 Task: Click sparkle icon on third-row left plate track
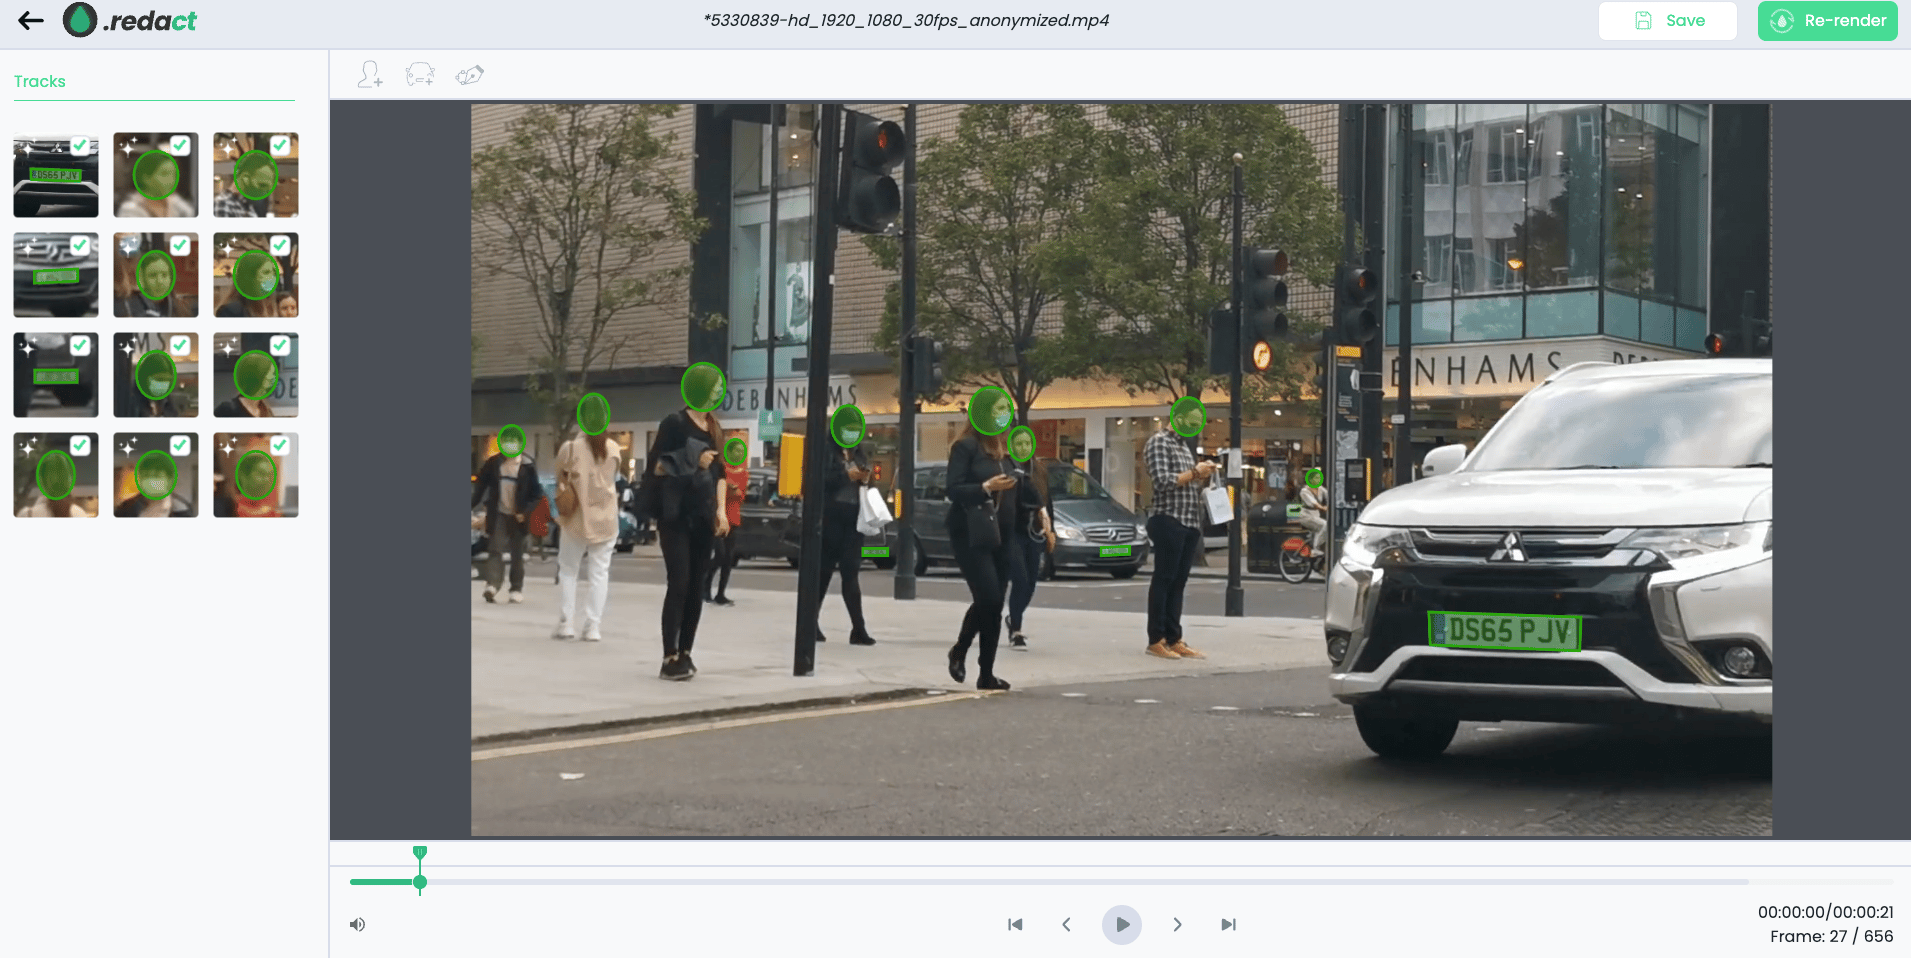coord(27,347)
